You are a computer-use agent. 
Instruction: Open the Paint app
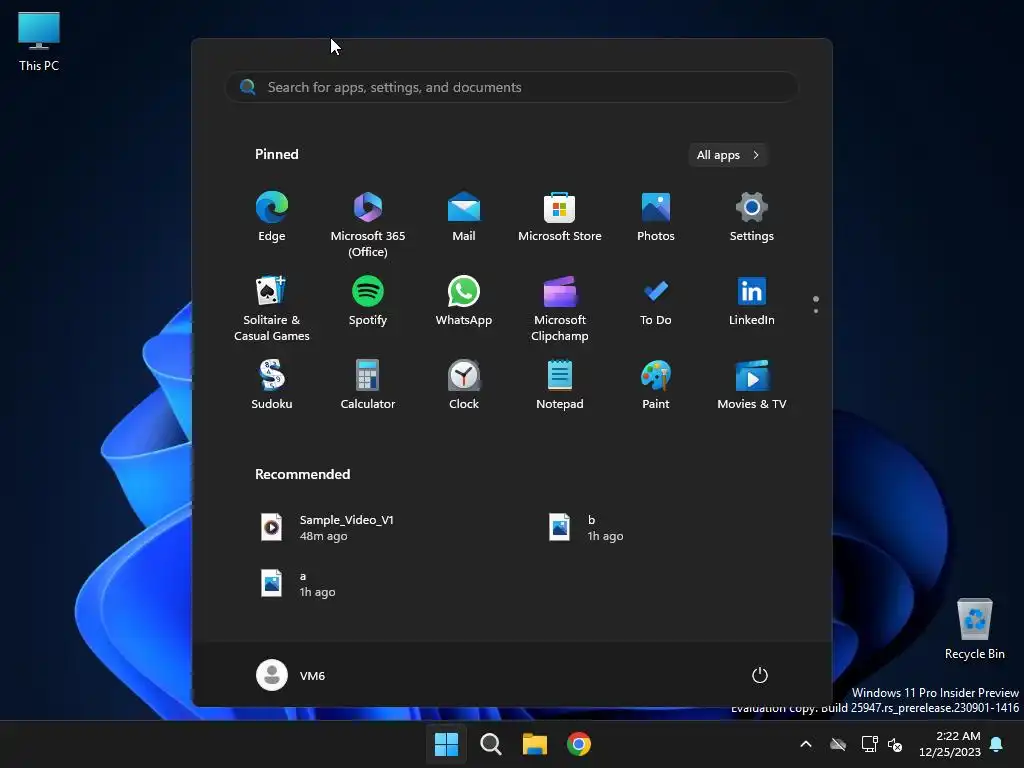tap(656, 385)
